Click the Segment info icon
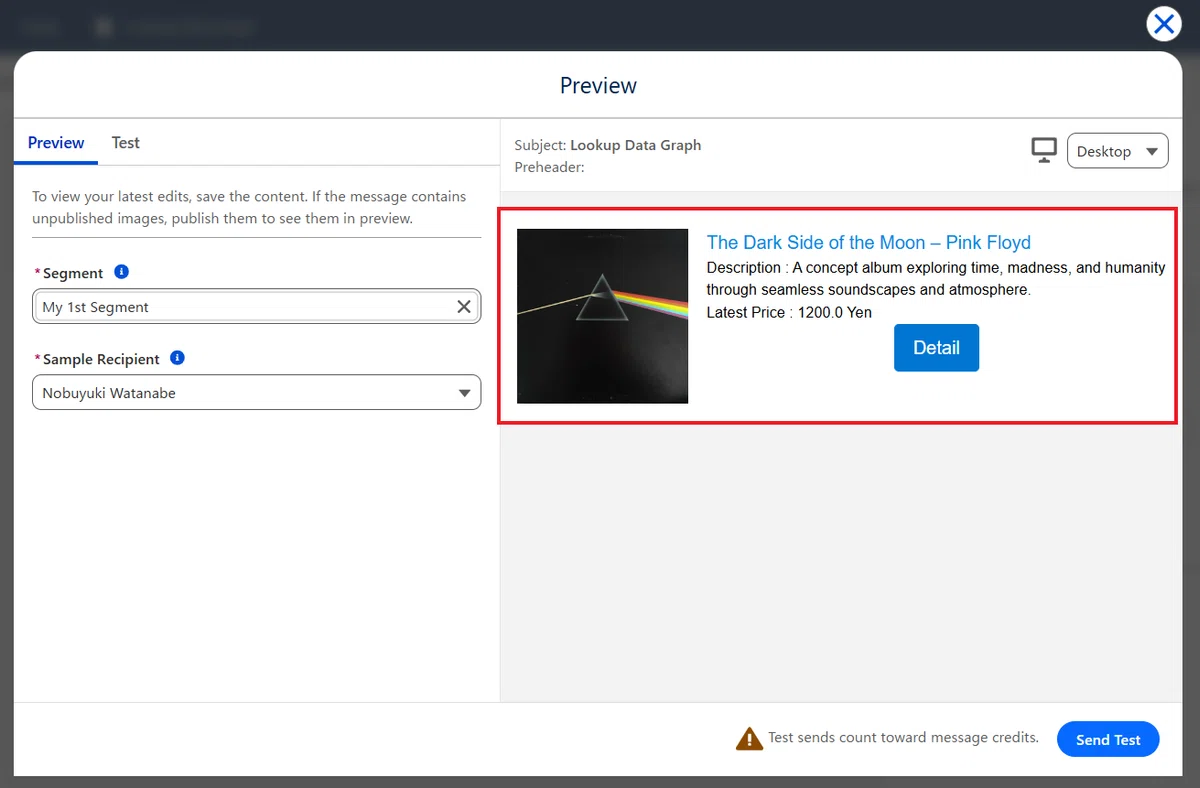 point(122,272)
